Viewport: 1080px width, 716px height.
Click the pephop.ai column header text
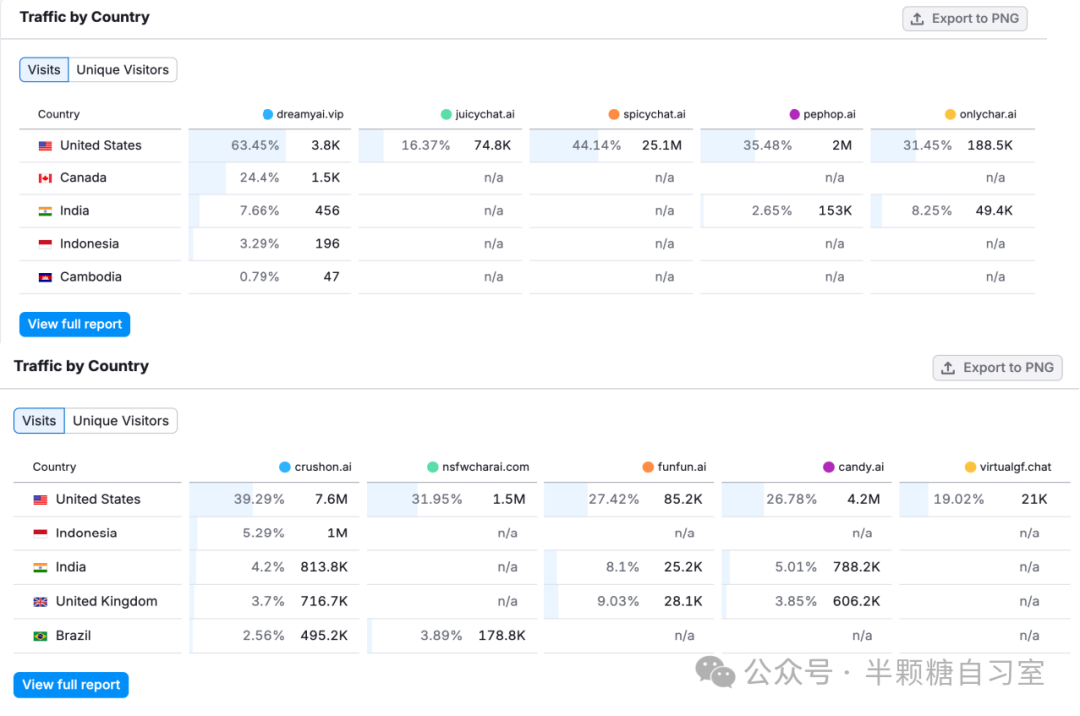click(x=829, y=114)
